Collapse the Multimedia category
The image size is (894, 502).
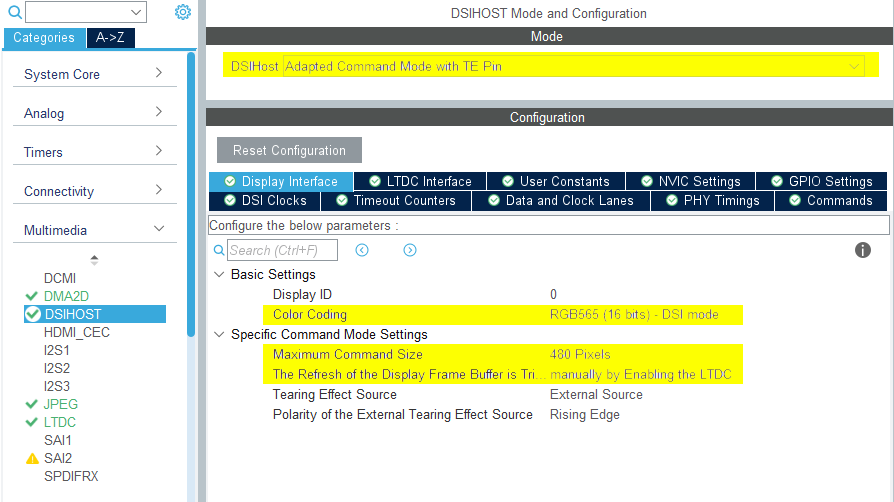(x=95, y=230)
